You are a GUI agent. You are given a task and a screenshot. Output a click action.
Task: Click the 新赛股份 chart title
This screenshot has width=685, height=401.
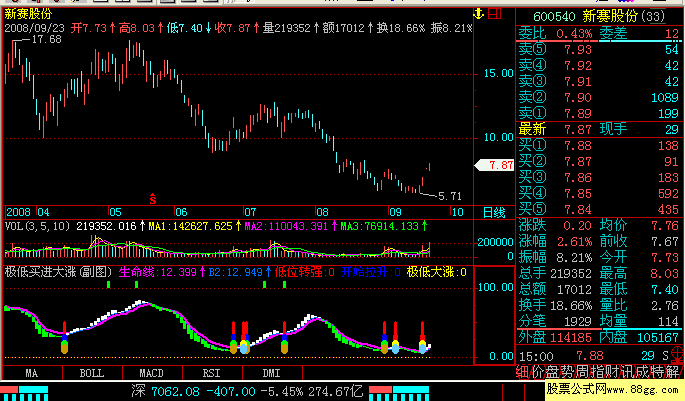tap(28, 14)
